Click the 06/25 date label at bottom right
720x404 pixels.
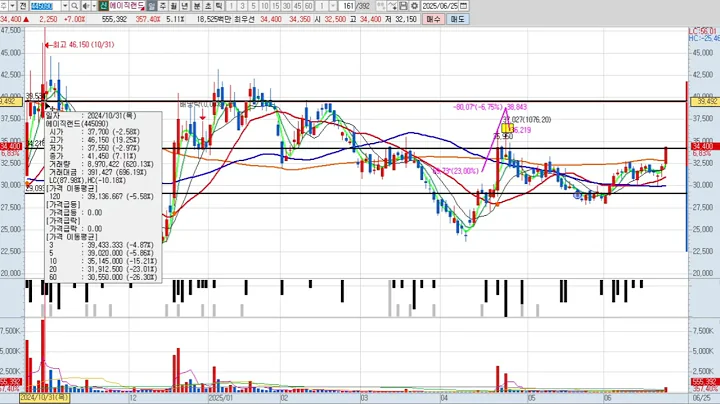point(702,398)
